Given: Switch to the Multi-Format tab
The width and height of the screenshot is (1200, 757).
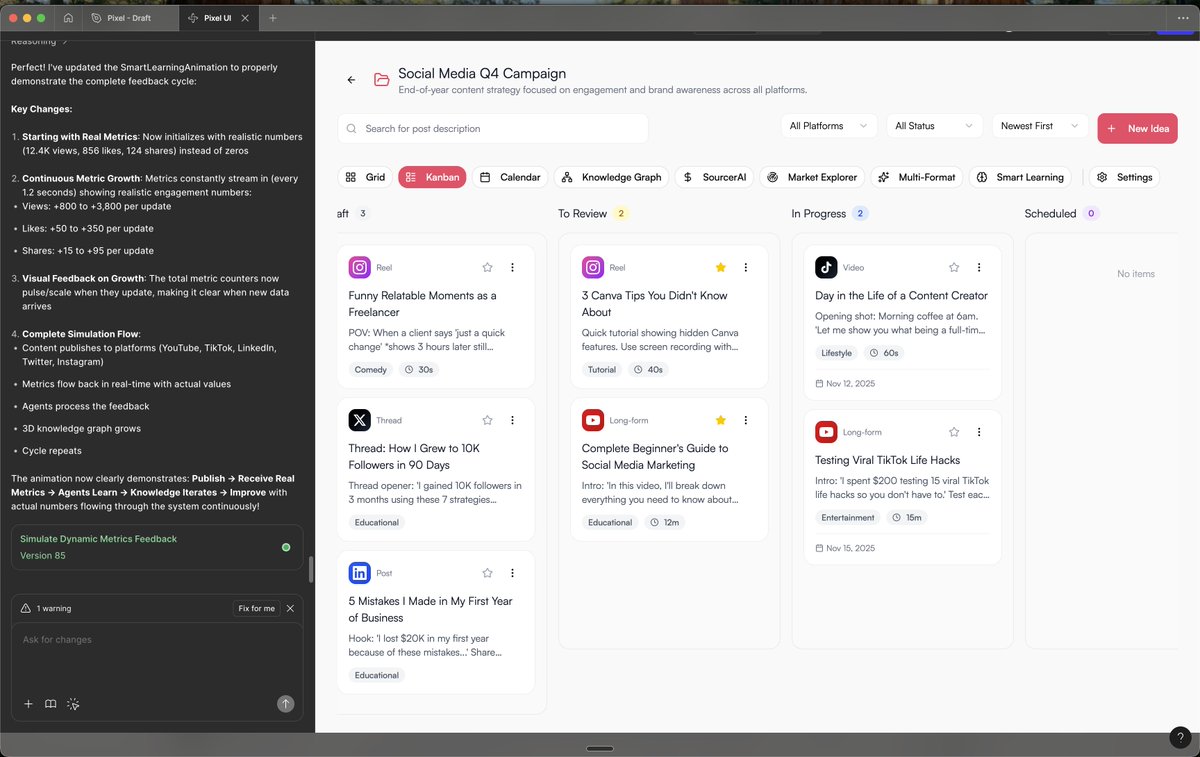Looking at the screenshot, I should click(x=916, y=177).
